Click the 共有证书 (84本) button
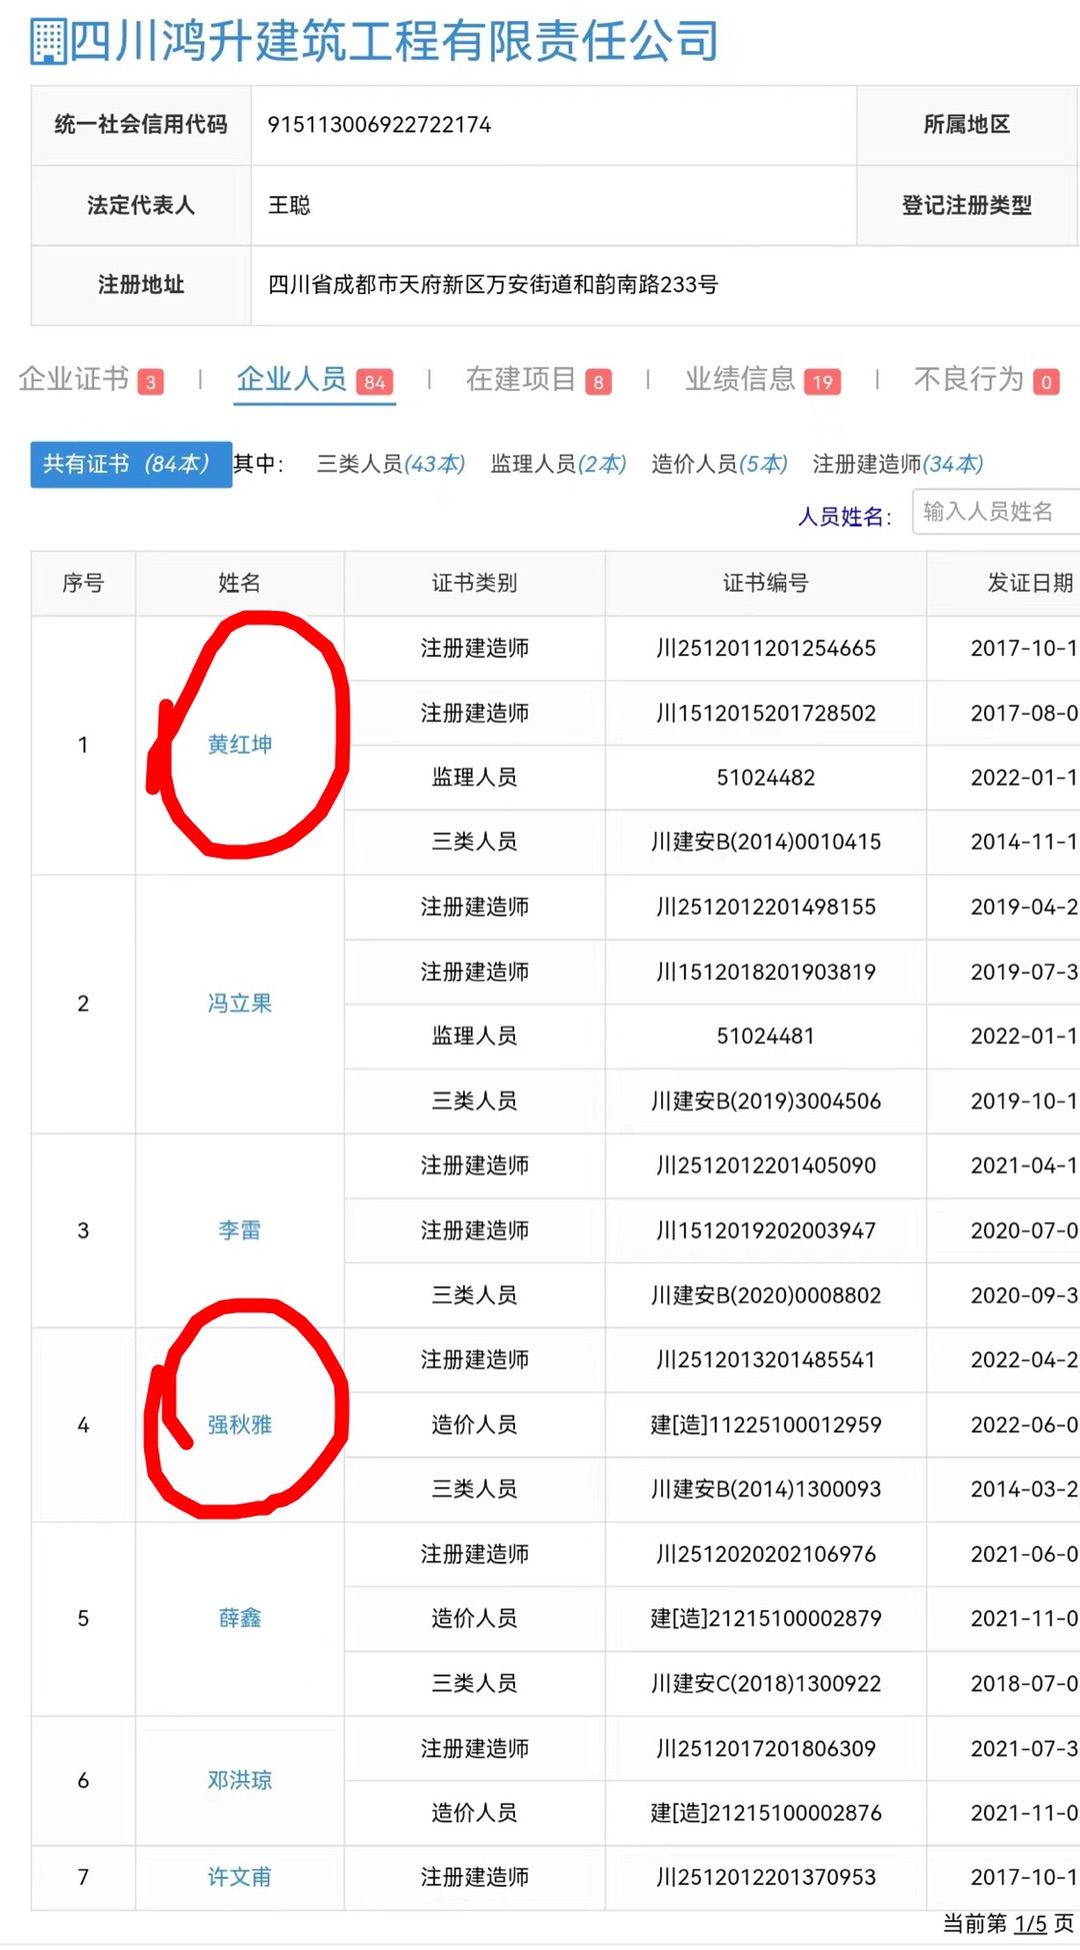The image size is (1080, 1950). click(x=131, y=465)
